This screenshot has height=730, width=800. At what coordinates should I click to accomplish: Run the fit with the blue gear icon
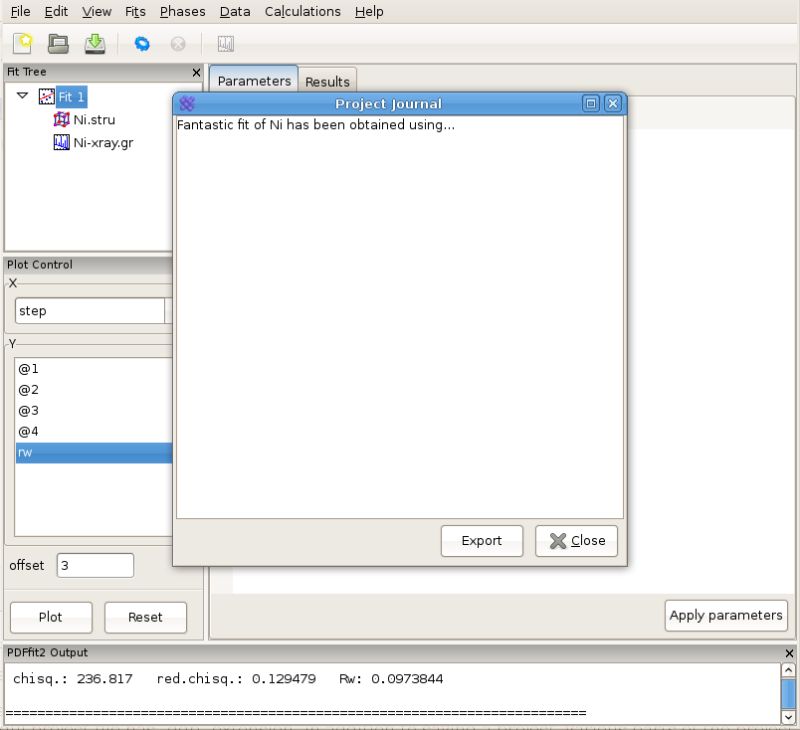point(141,43)
